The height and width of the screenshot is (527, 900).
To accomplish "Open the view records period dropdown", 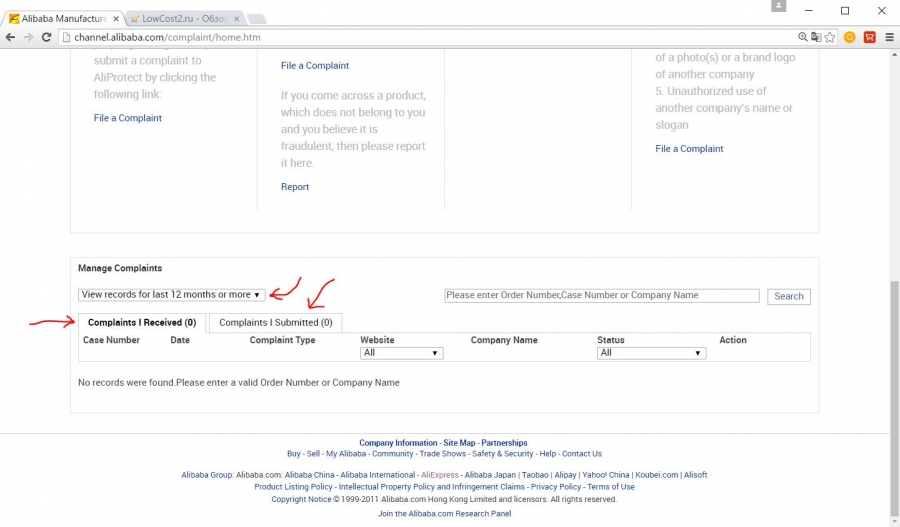I will pos(171,294).
